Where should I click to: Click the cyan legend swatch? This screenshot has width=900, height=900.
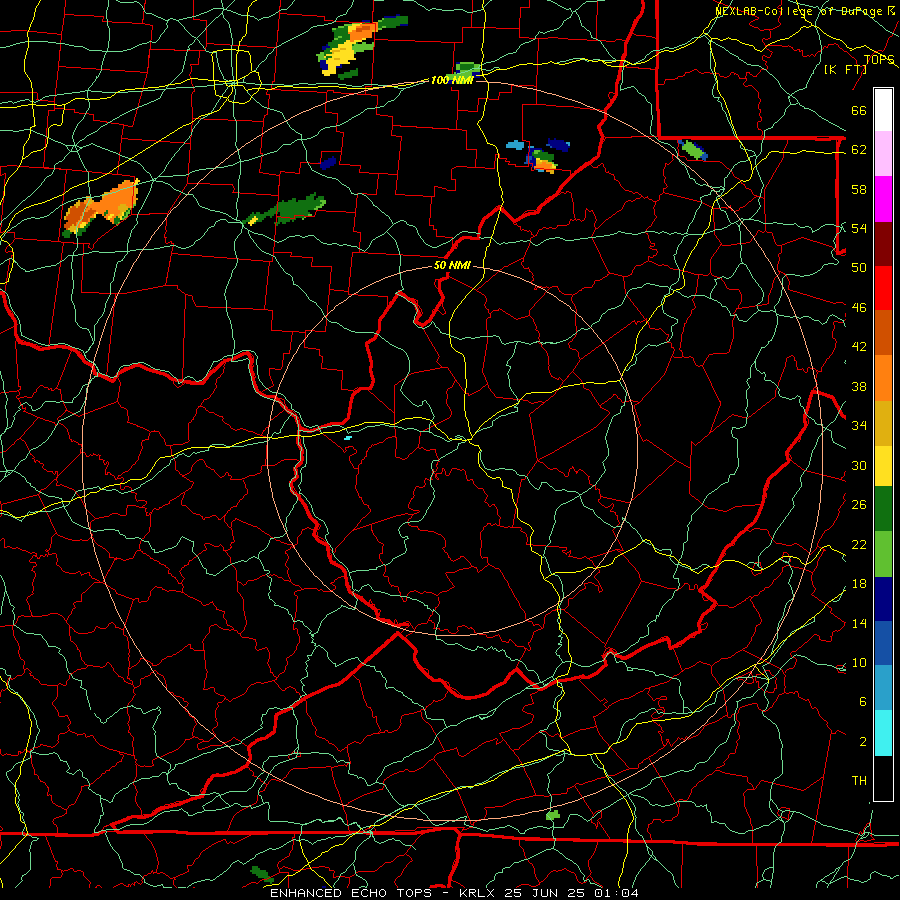tap(883, 732)
